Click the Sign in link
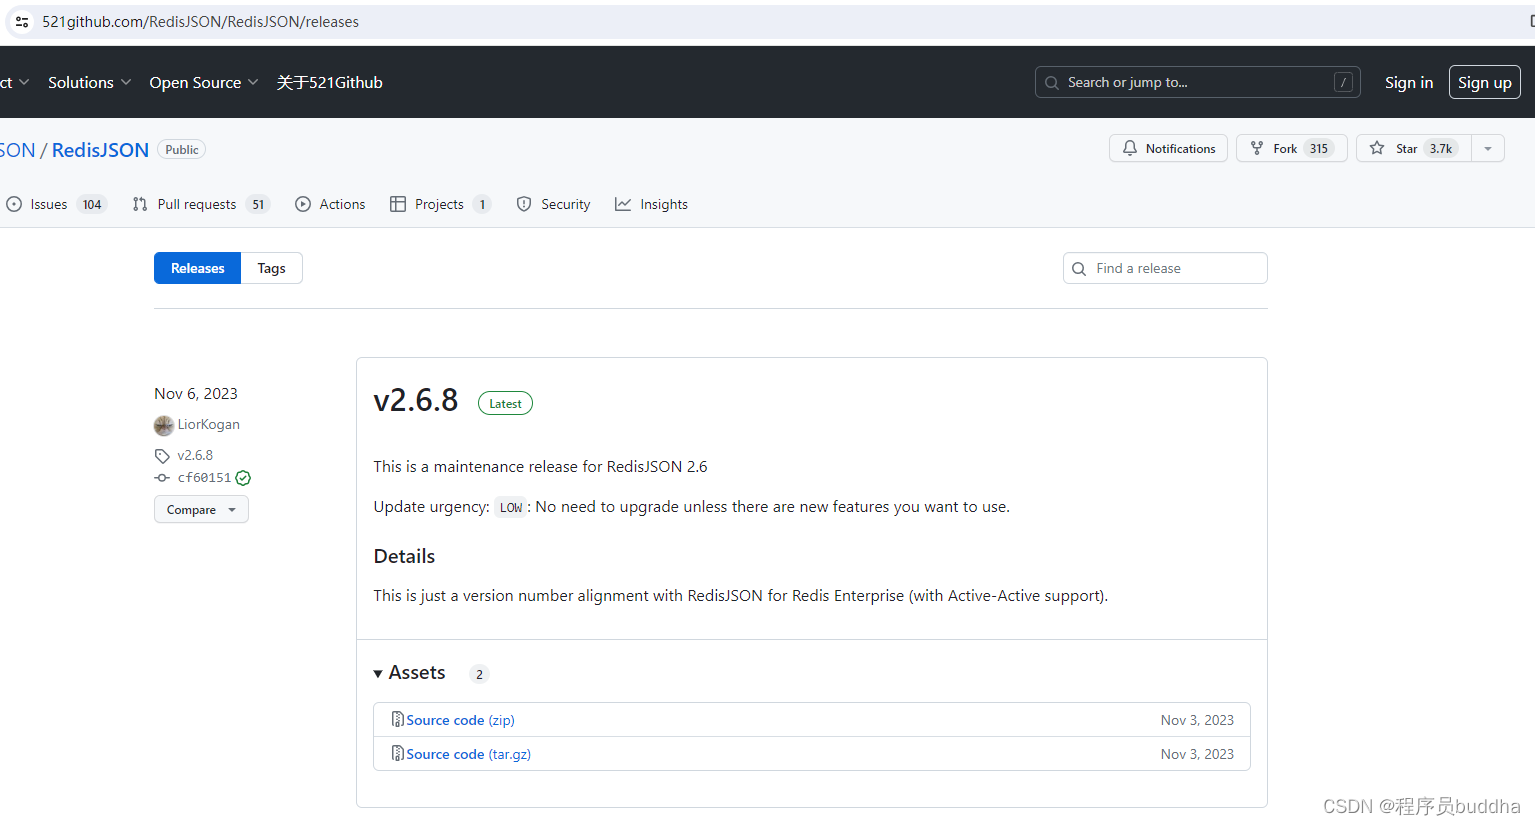 (x=1408, y=82)
